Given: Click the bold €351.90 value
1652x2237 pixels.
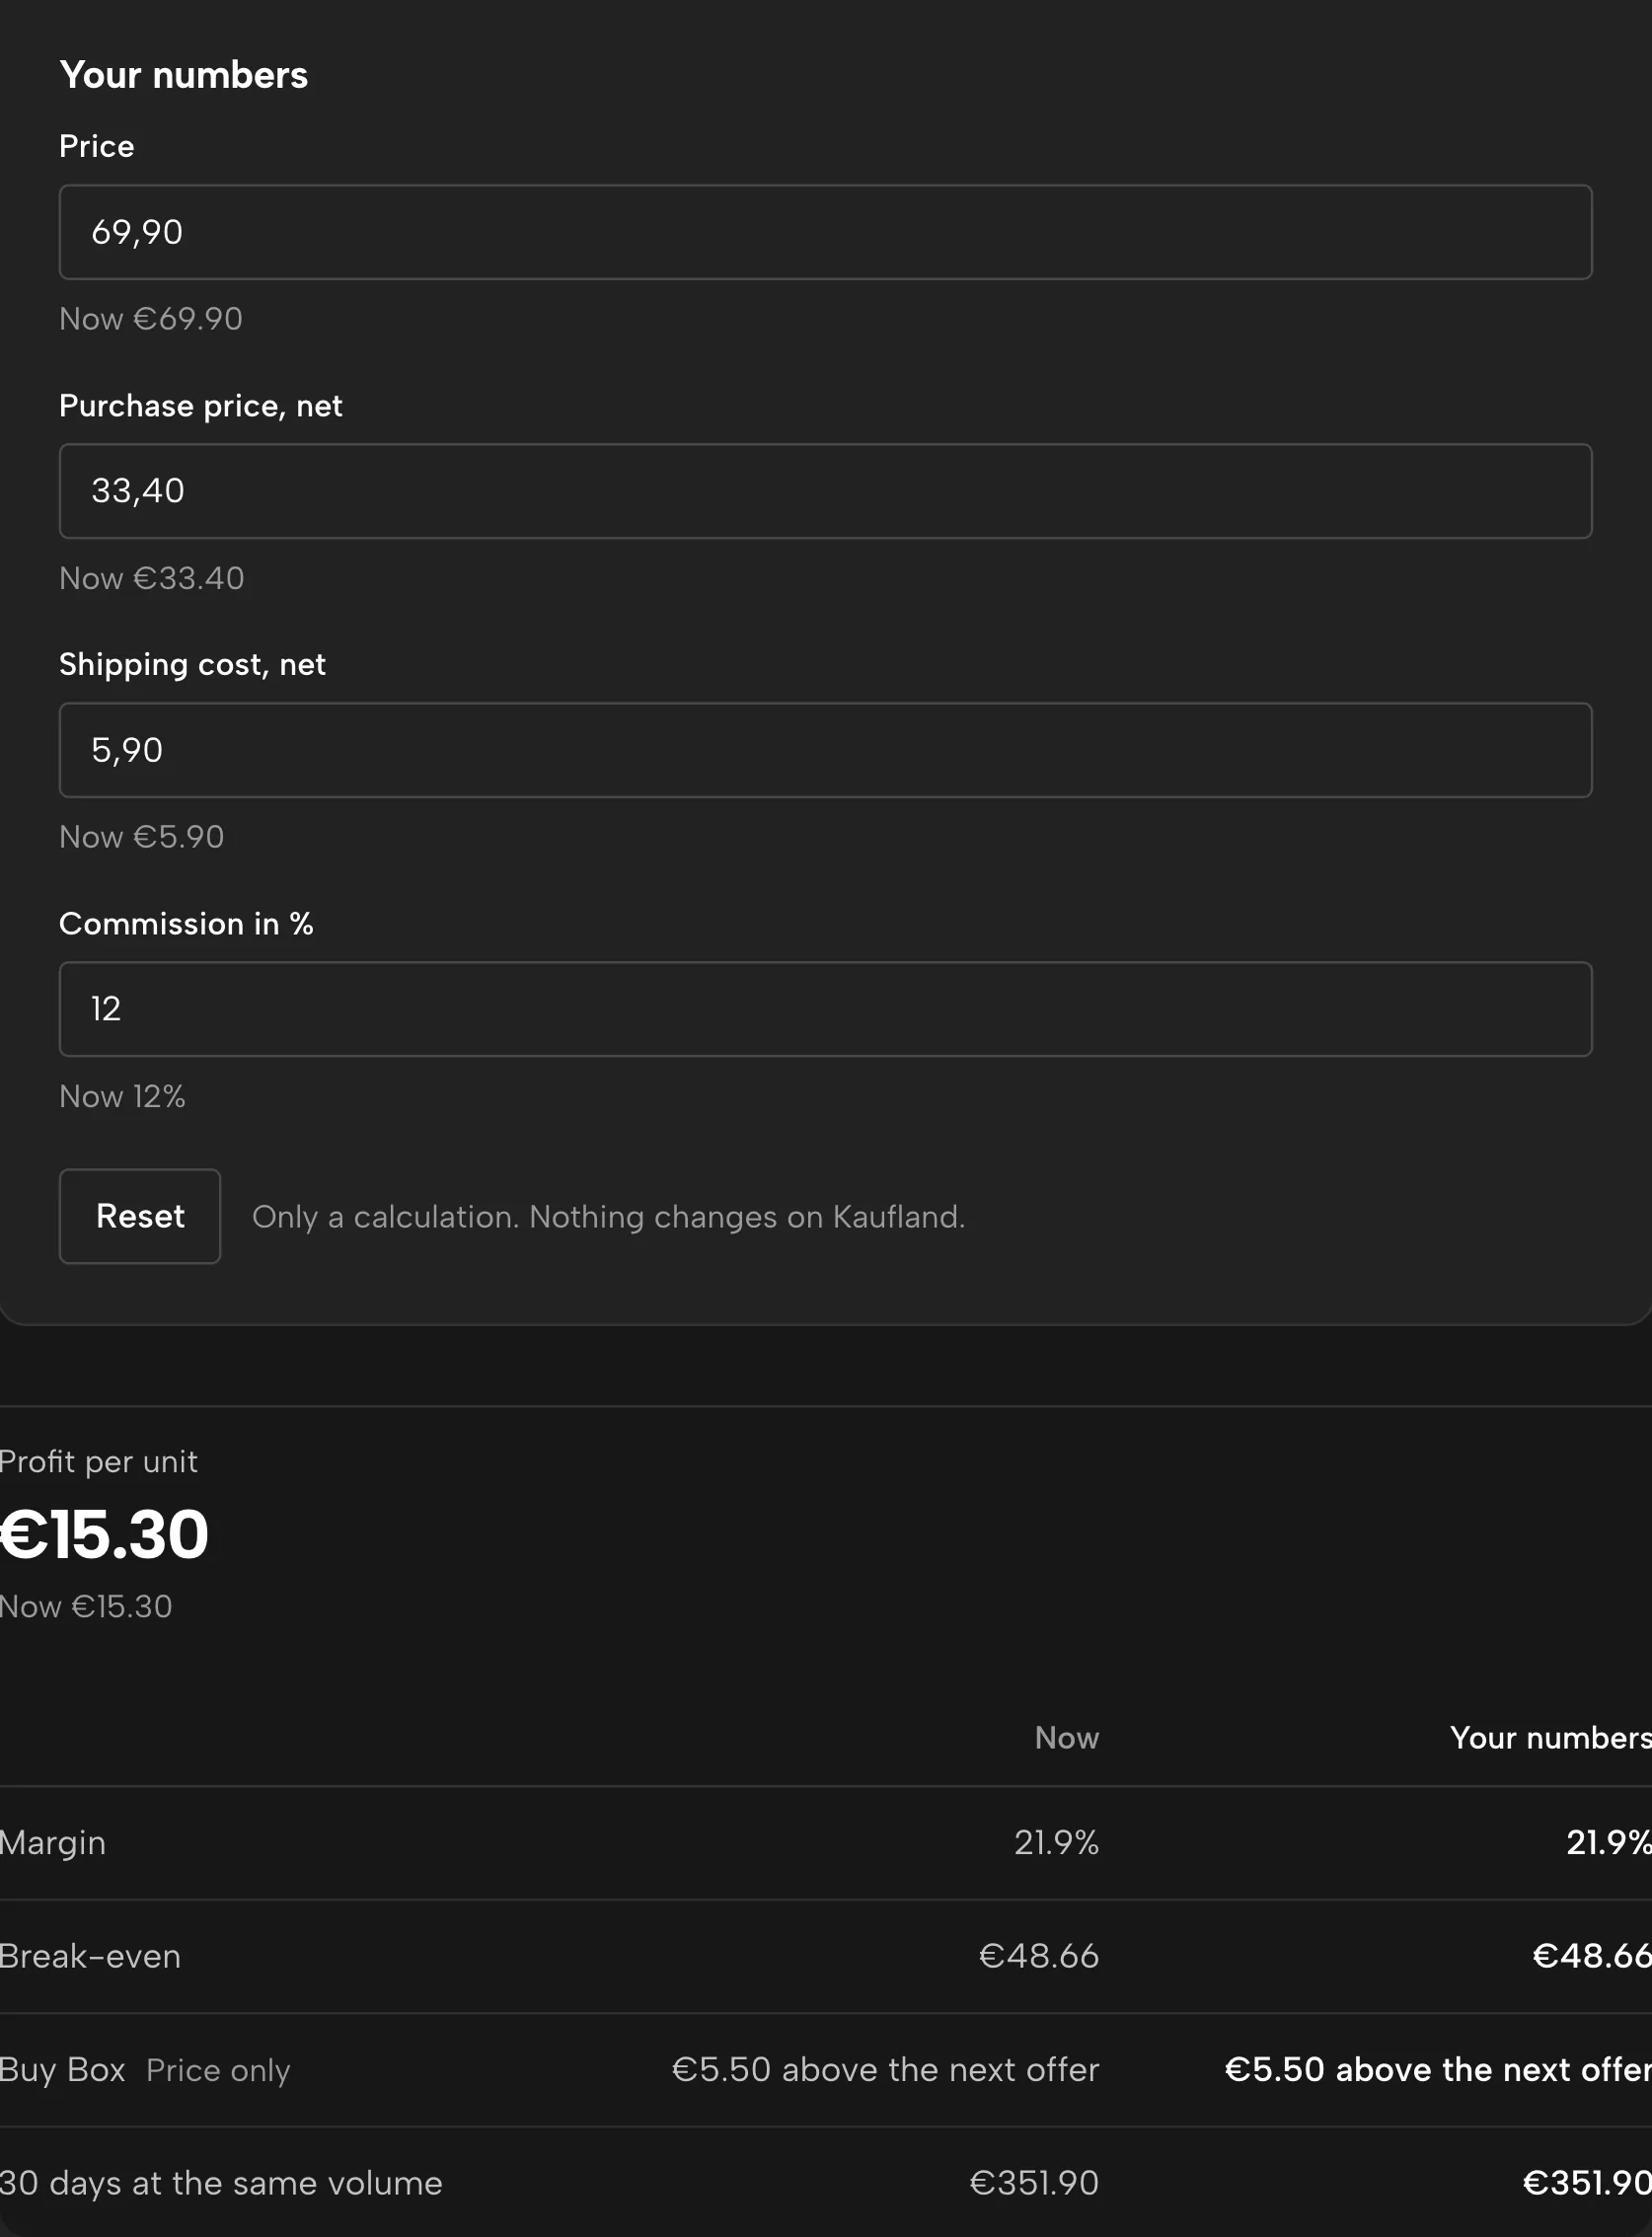Looking at the screenshot, I should pyautogui.click(x=1587, y=2183).
